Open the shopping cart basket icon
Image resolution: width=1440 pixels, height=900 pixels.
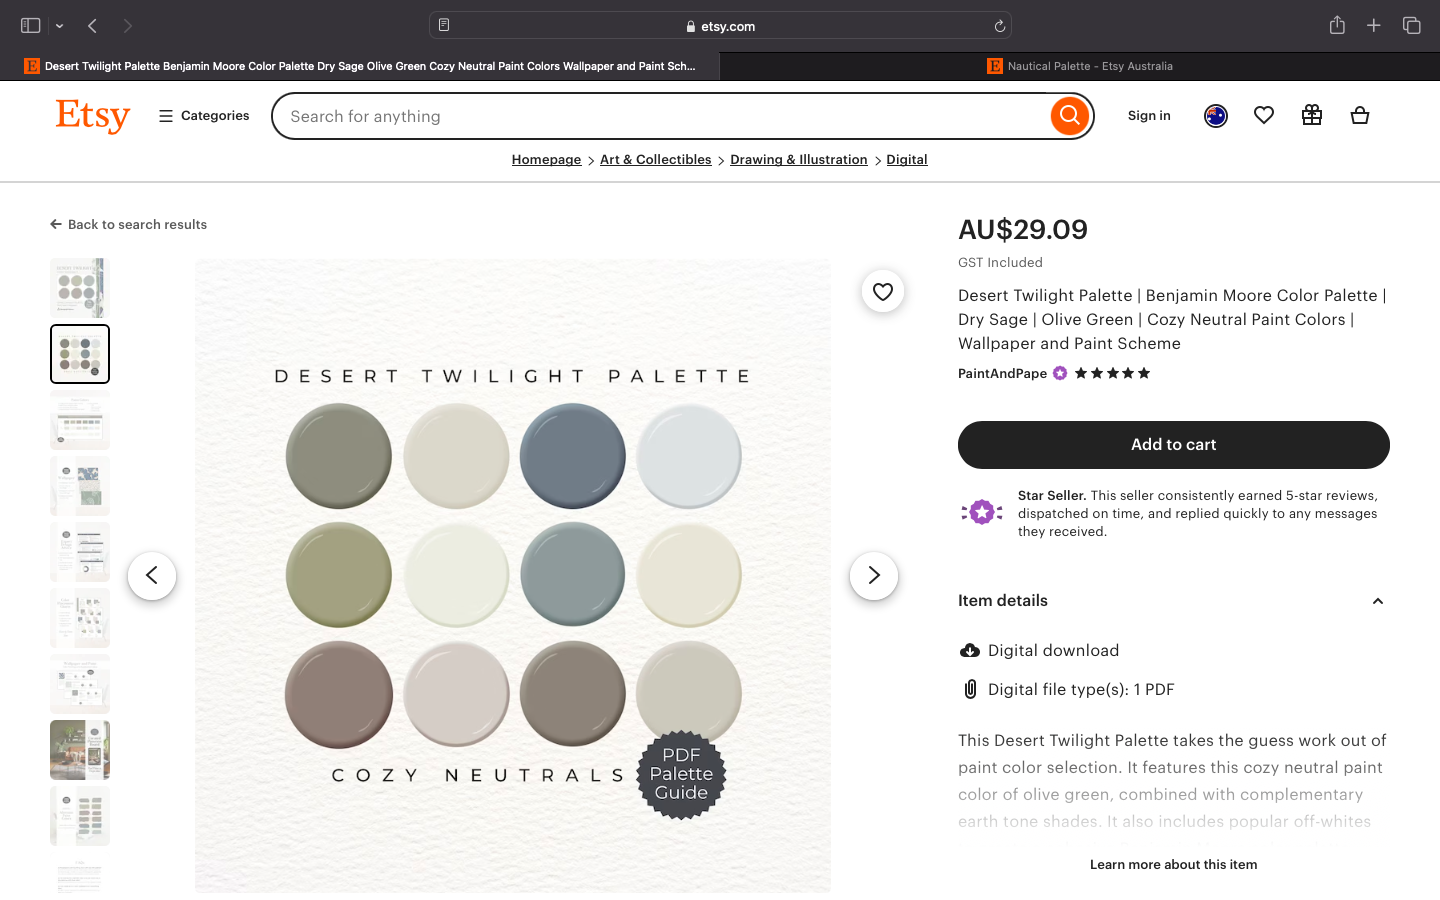pos(1360,116)
